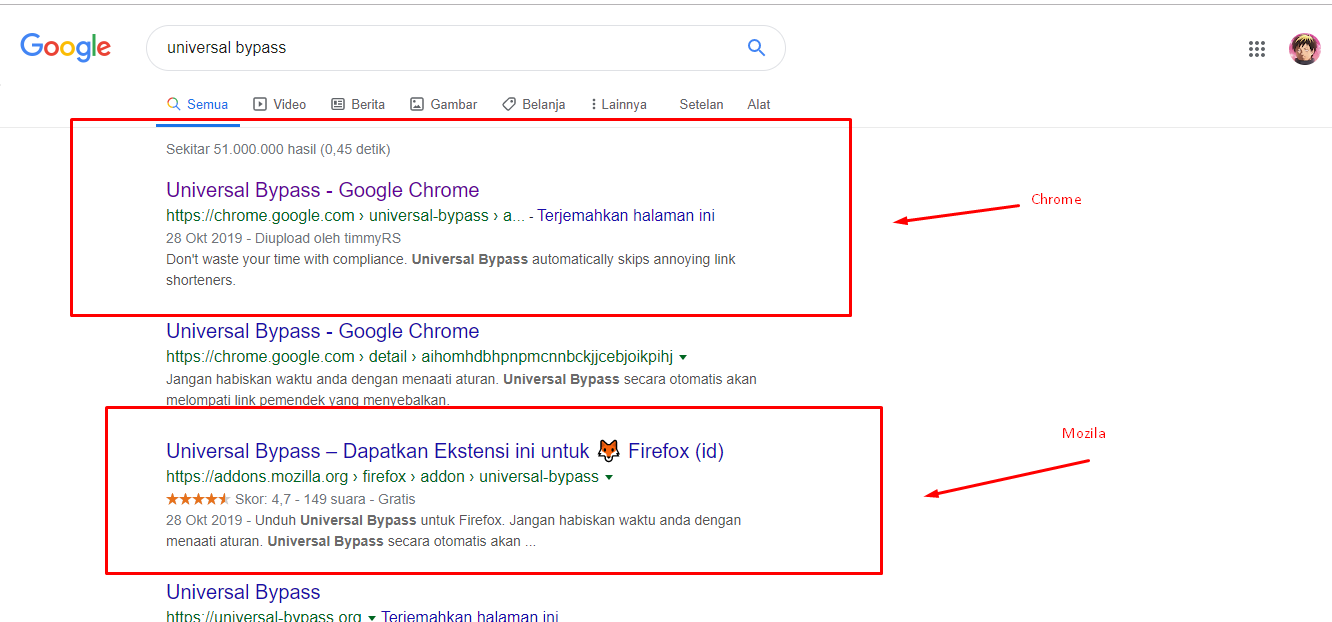
Task: Open Setelan settings
Action: [x=701, y=104]
